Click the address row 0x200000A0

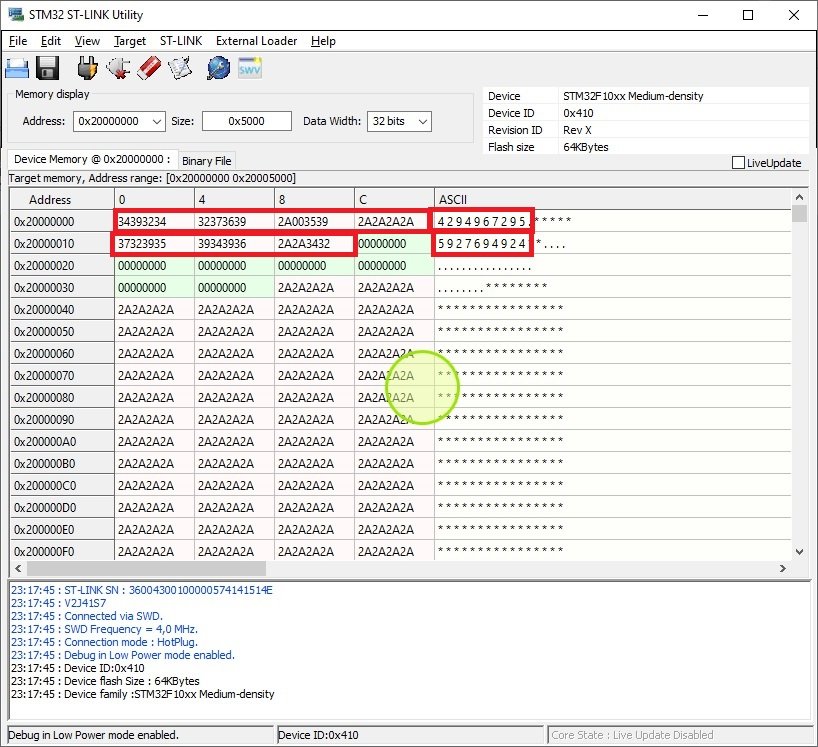(x=62, y=442)
